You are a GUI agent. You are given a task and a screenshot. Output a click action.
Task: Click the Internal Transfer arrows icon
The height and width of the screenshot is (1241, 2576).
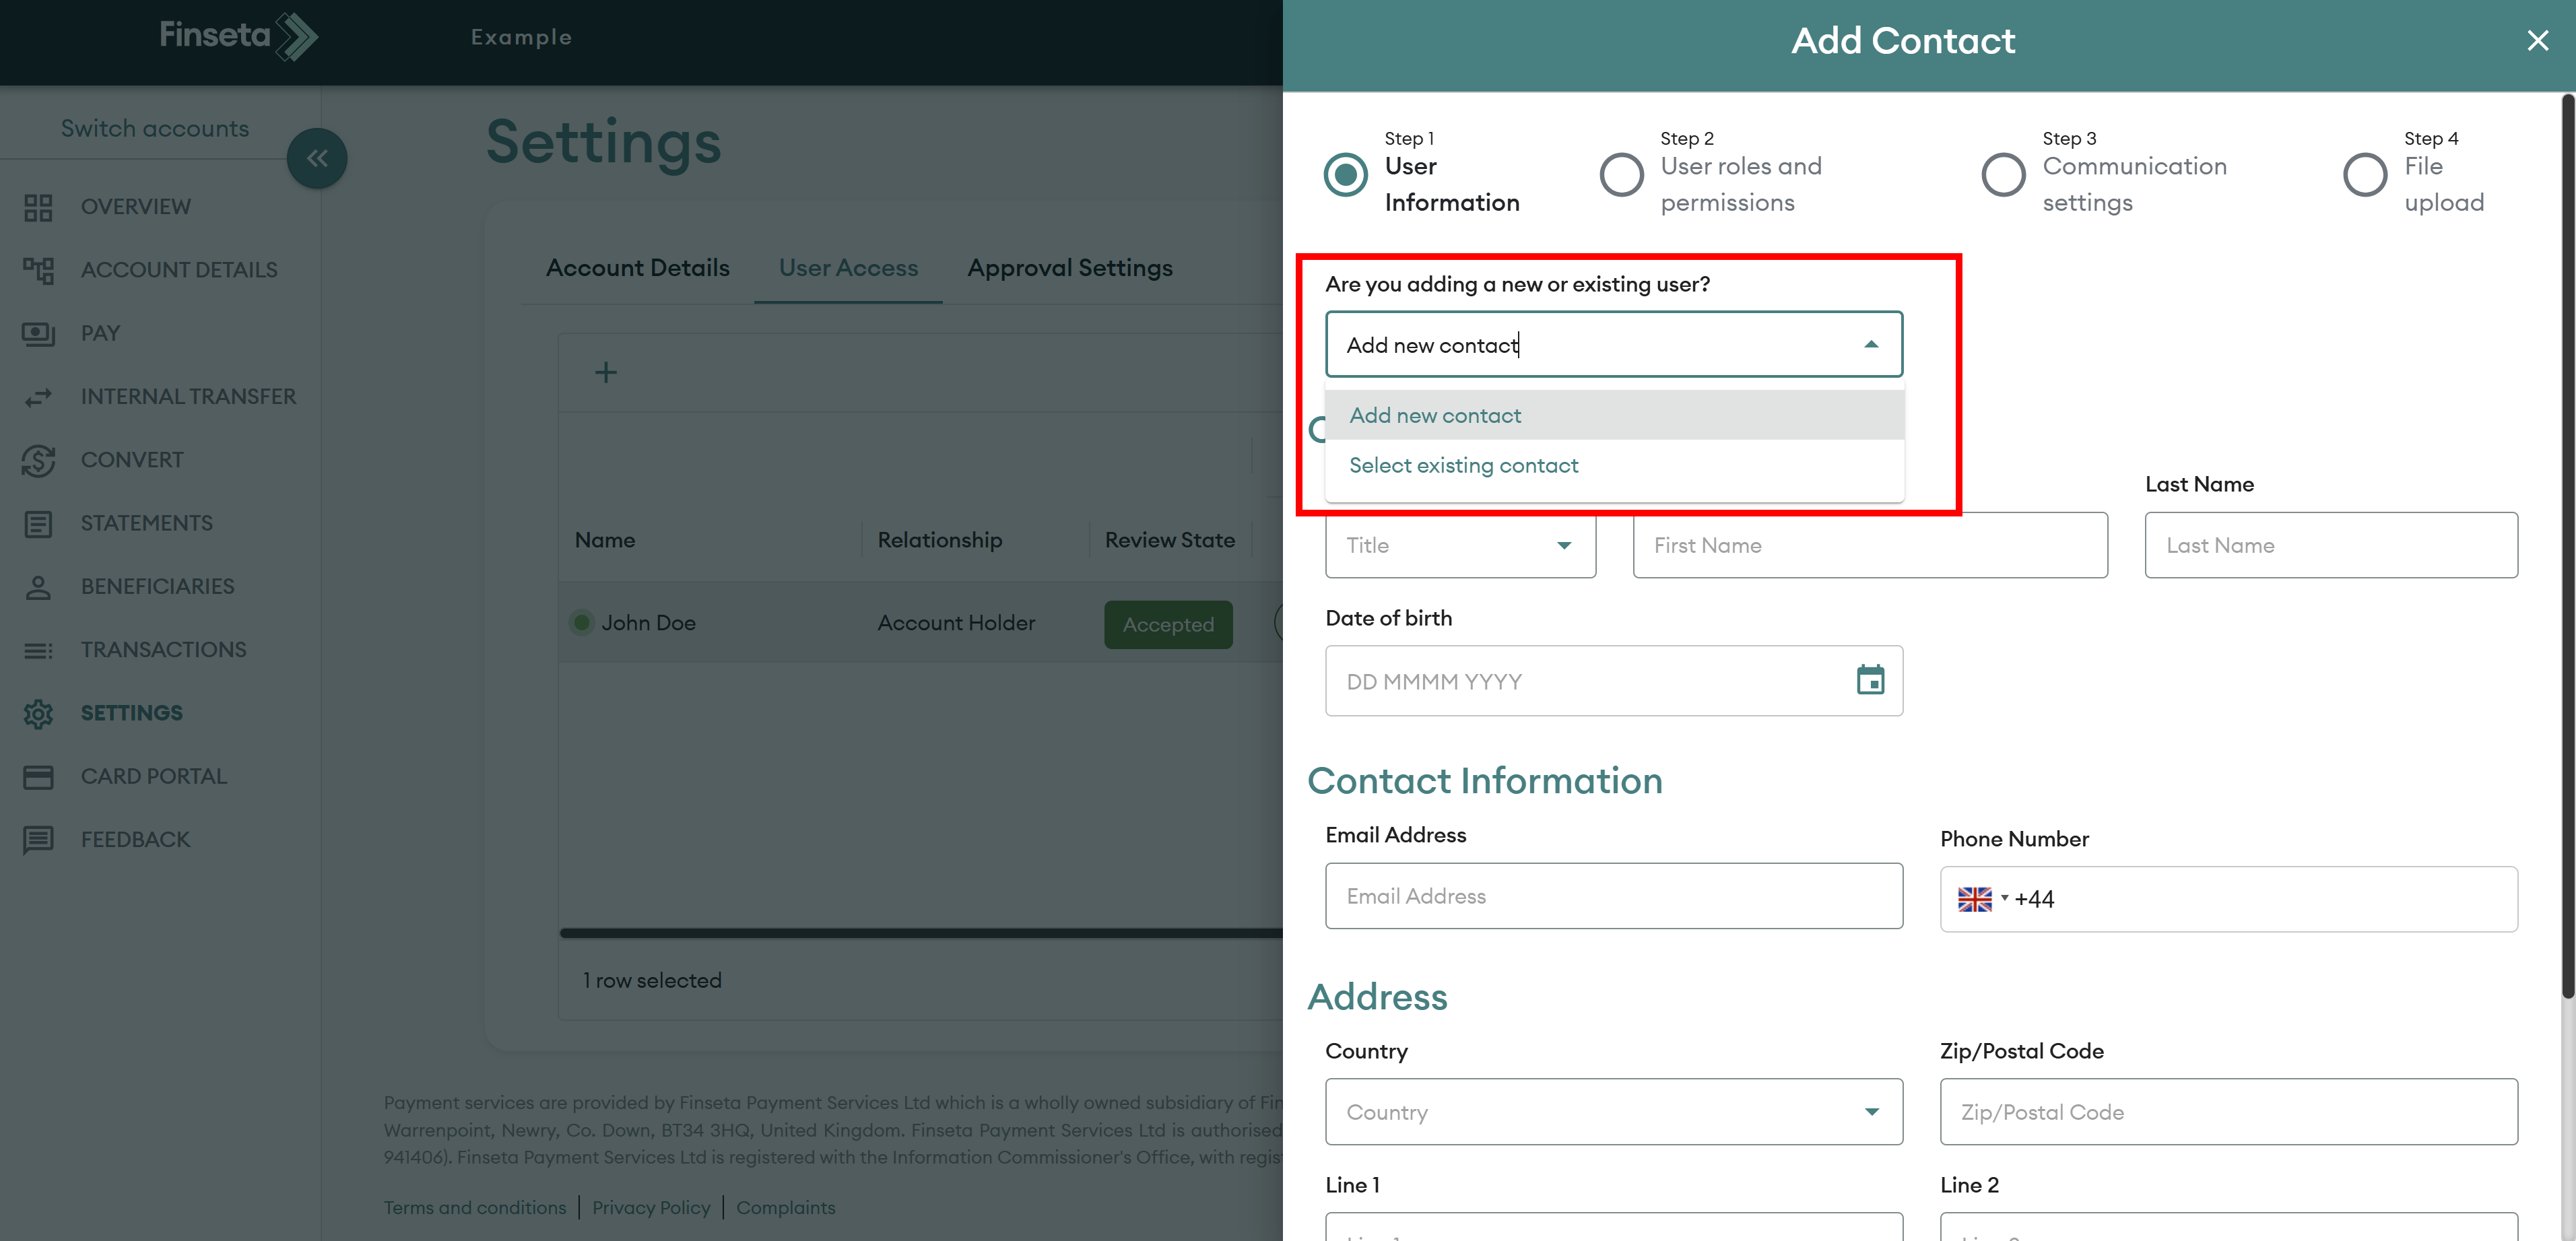coord(38,397)
